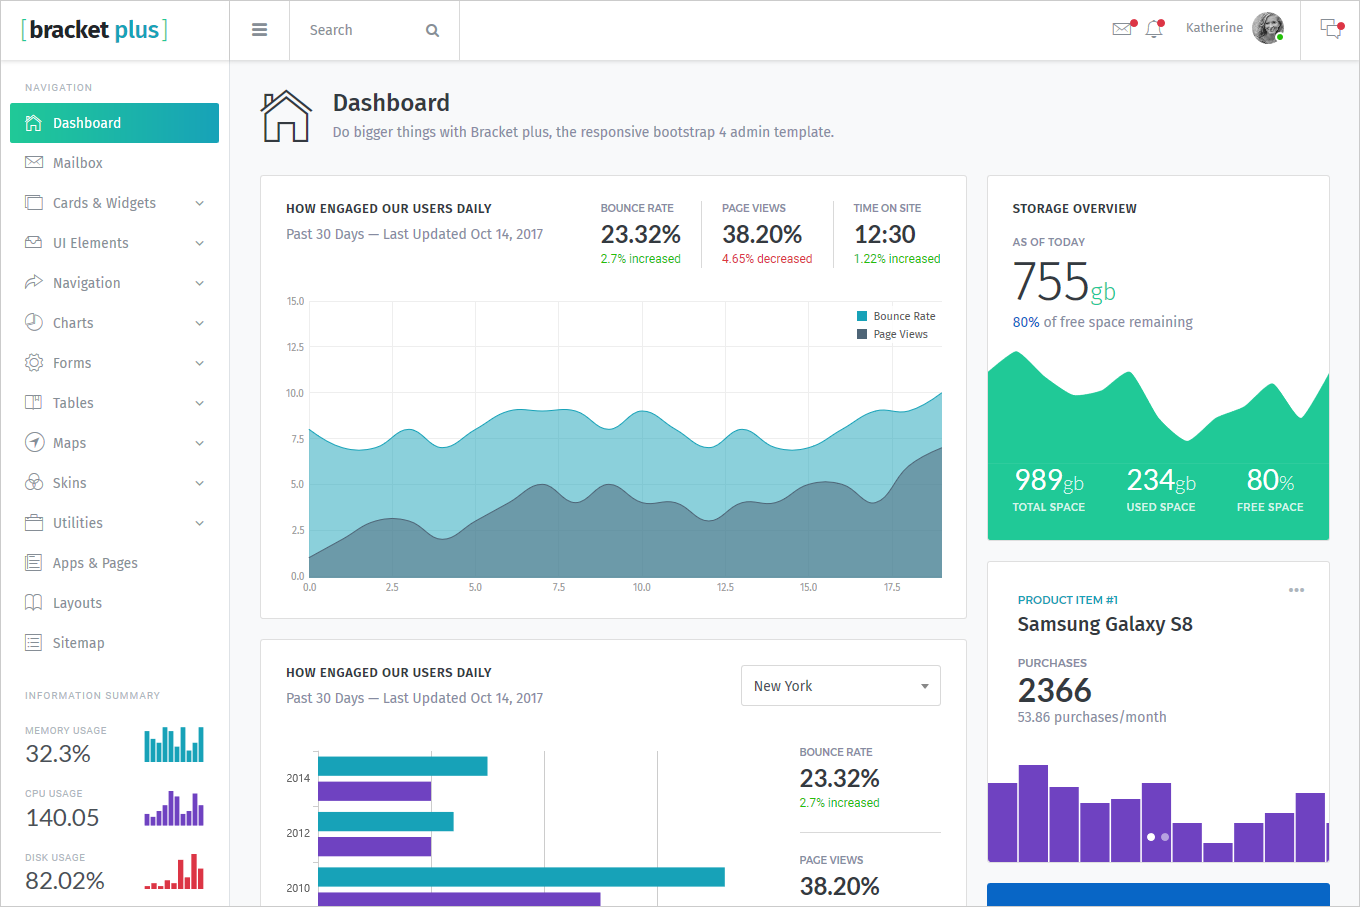Select the first carousel dot on product card

point(1151,837)
